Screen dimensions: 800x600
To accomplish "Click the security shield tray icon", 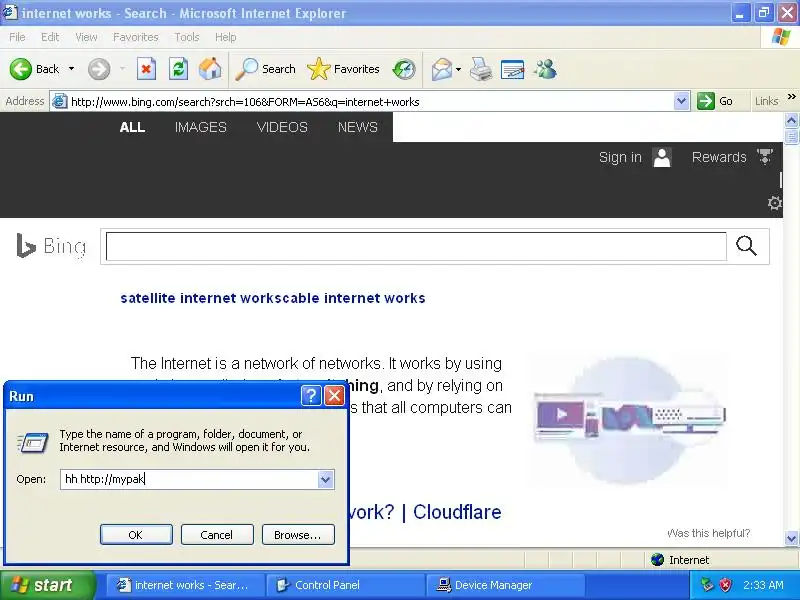I will [726, 585].
